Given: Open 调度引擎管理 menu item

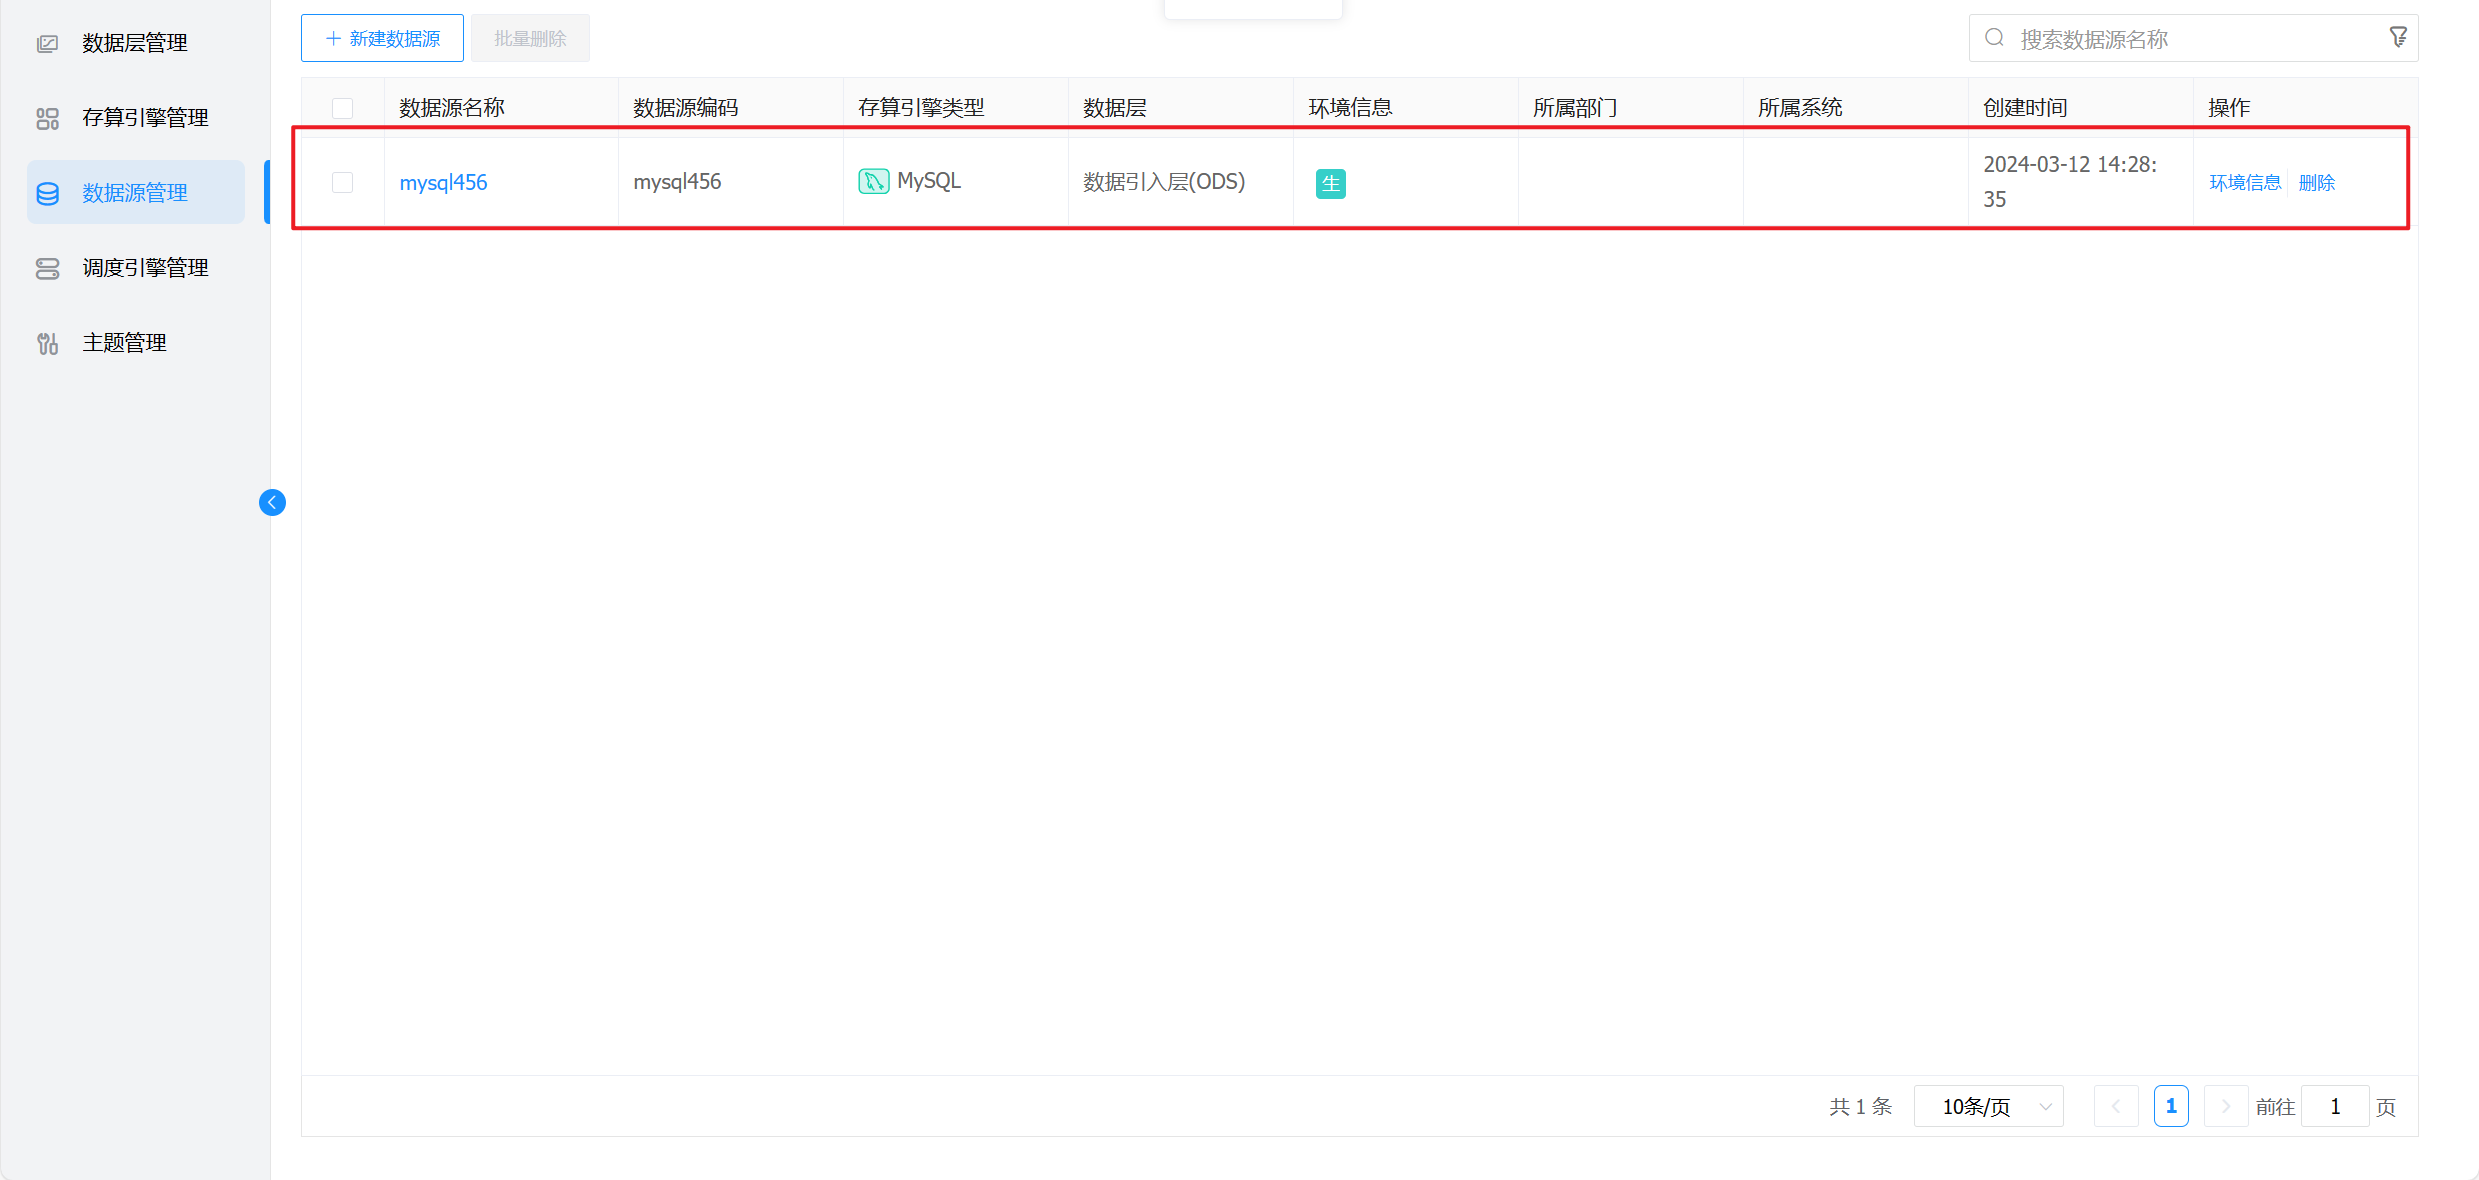Looking at the screenshot, I should click(145, 268).
